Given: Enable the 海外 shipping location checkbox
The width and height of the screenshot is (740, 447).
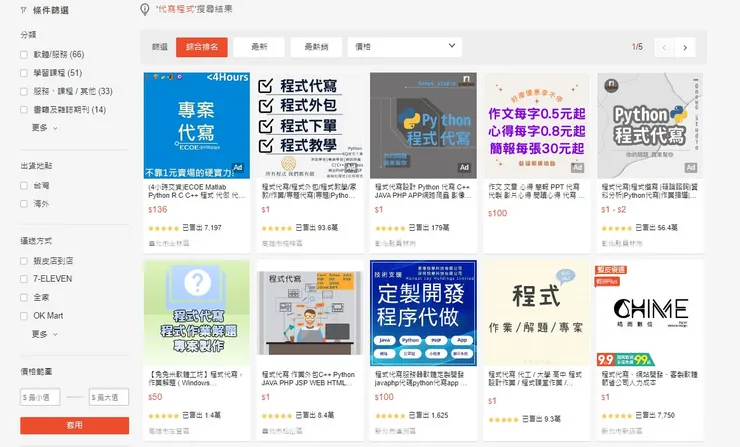Looking at the screenshot, I should 24,204.
